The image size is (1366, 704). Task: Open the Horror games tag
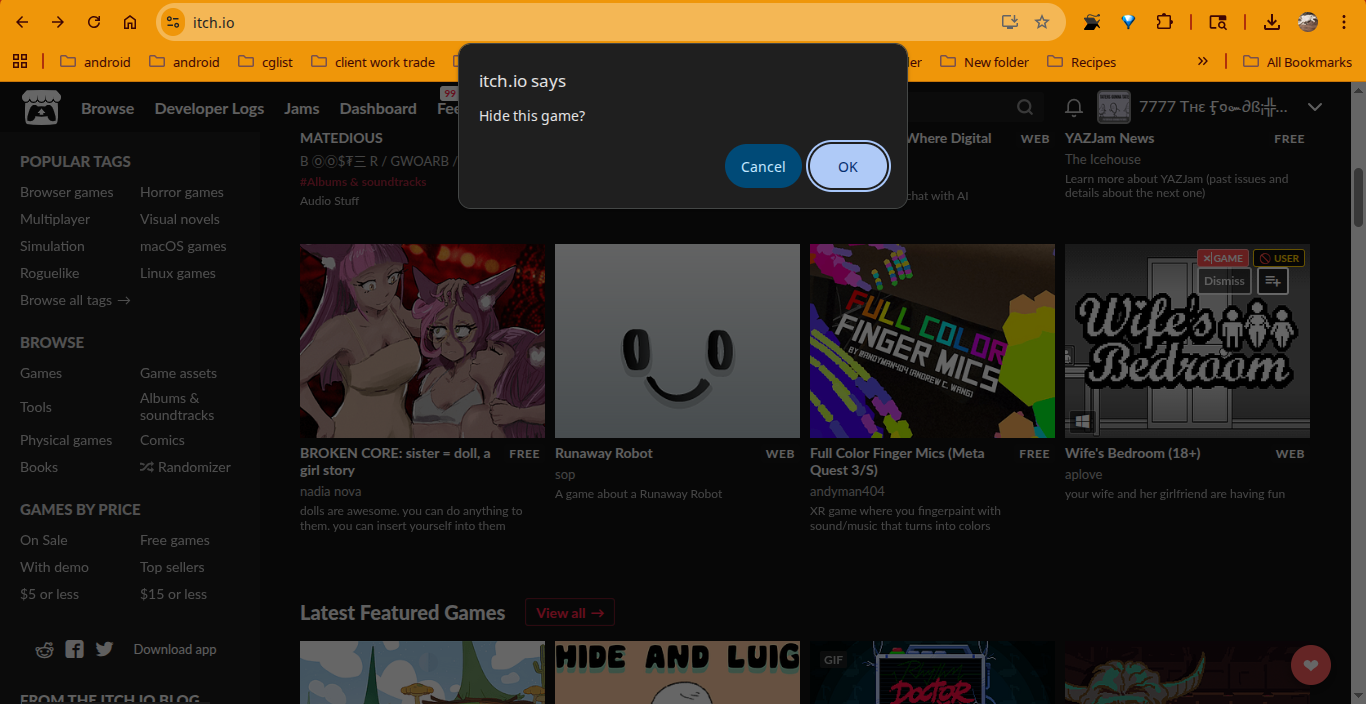click(x=182, y=192)
